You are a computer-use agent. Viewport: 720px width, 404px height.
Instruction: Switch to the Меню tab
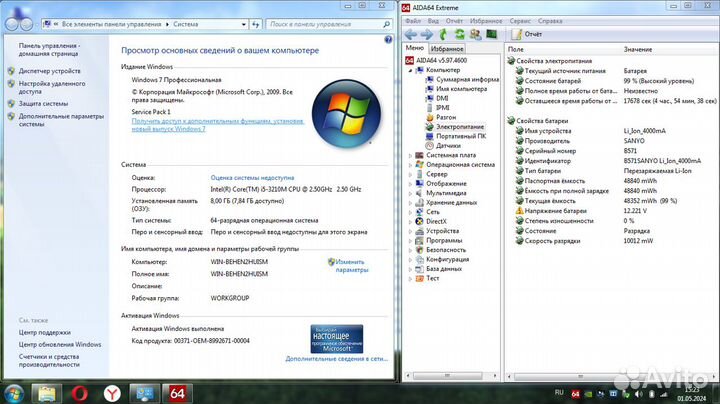(415, 48)
